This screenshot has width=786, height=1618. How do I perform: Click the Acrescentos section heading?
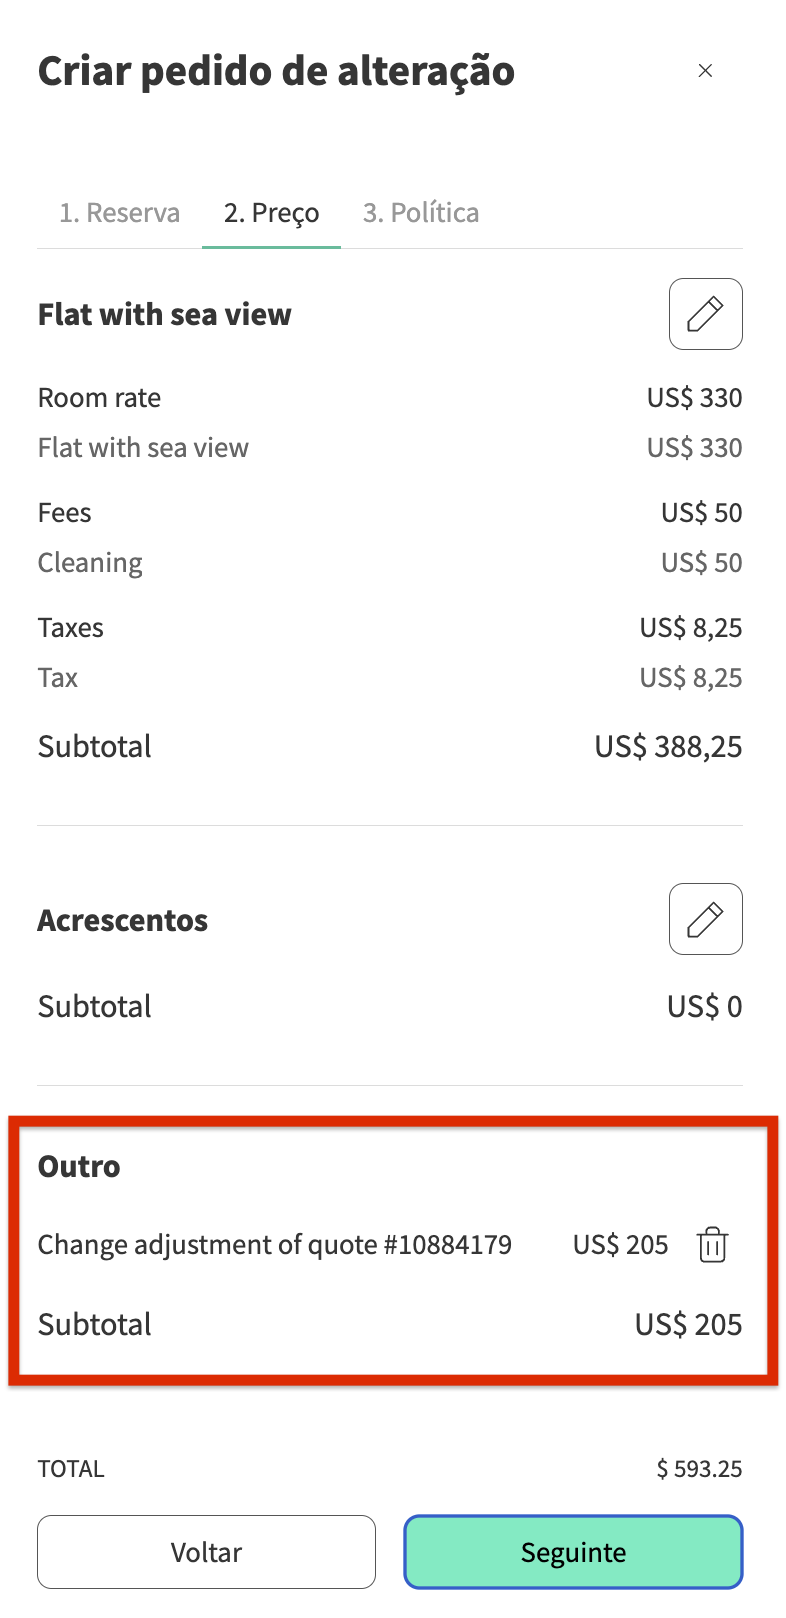click(x=123, y=920)
